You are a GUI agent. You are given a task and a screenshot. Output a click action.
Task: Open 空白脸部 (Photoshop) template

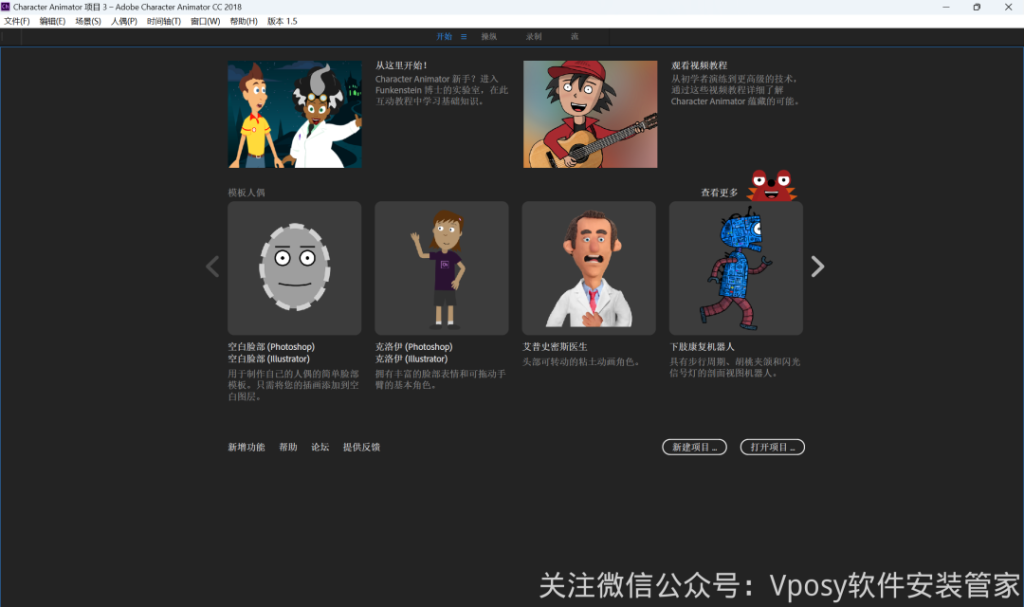point(271,347)
